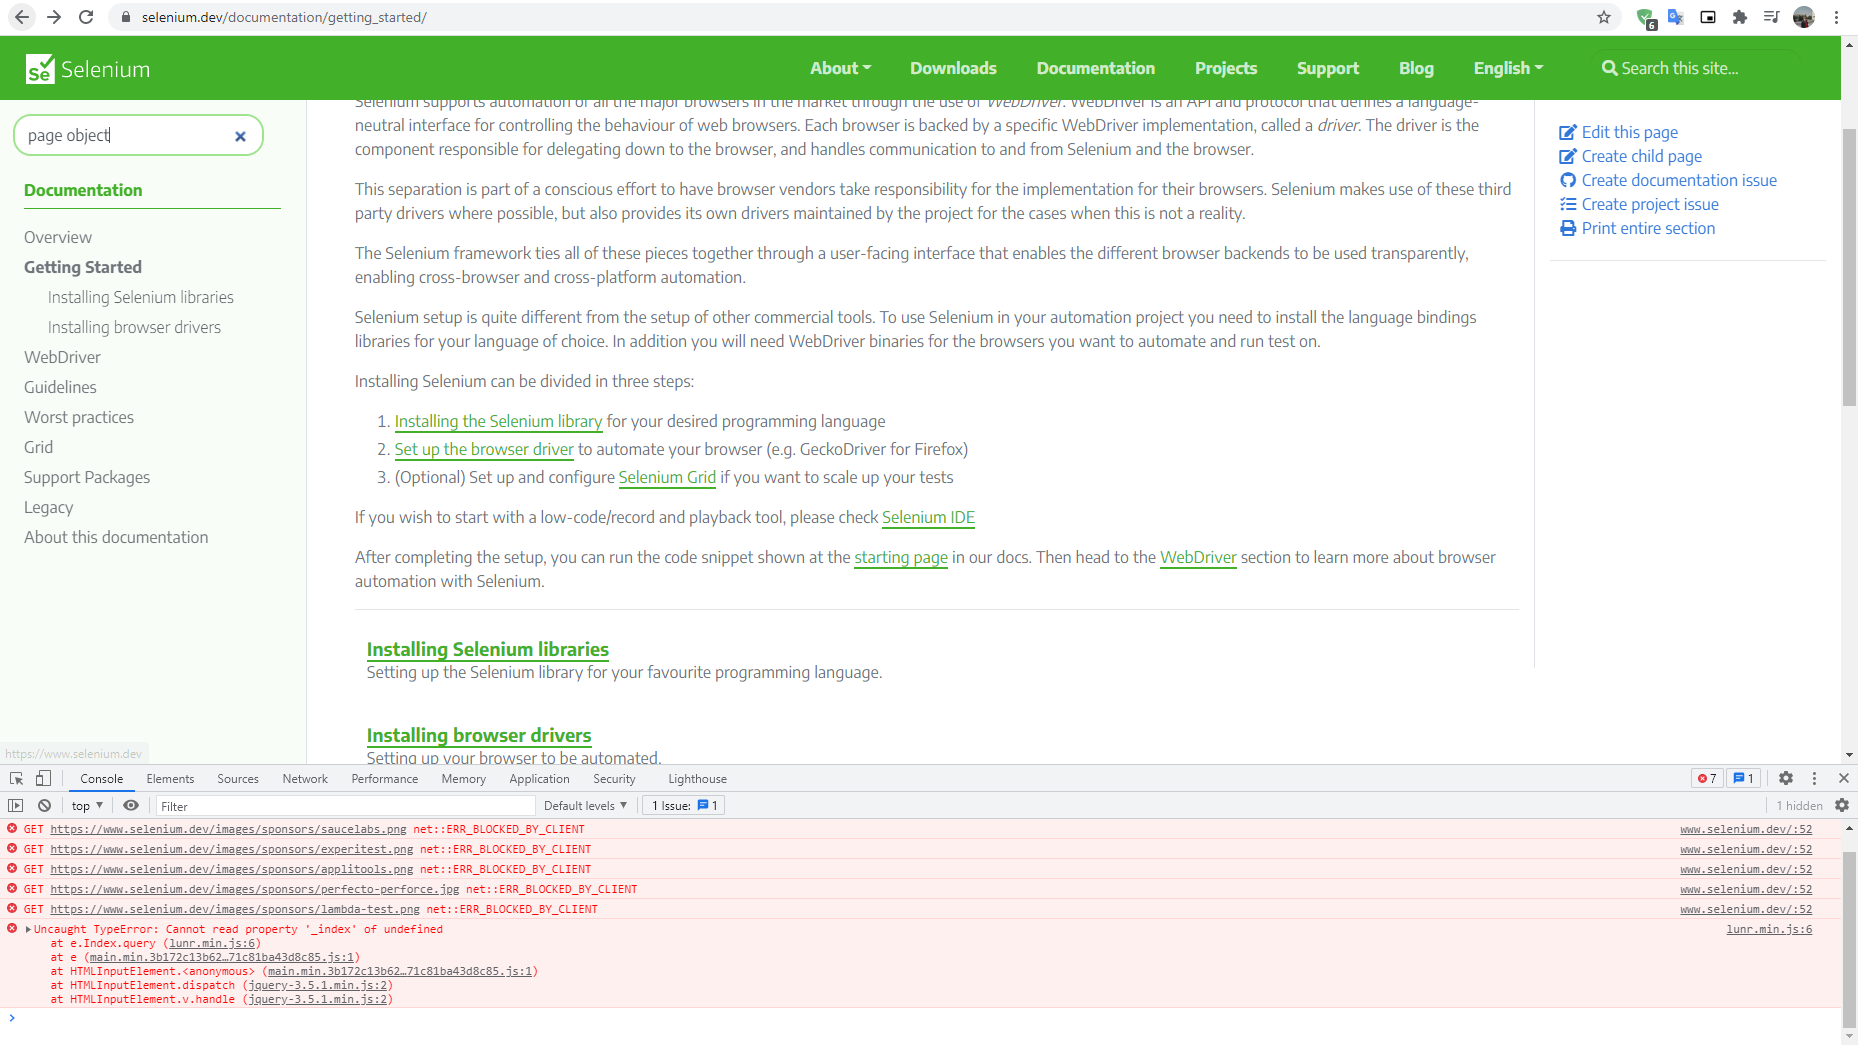Image resolution: width=1858 pixels, height=1045 pixels.
Task: Clear the console using the clear icon
Action: [x=44, y=805]
